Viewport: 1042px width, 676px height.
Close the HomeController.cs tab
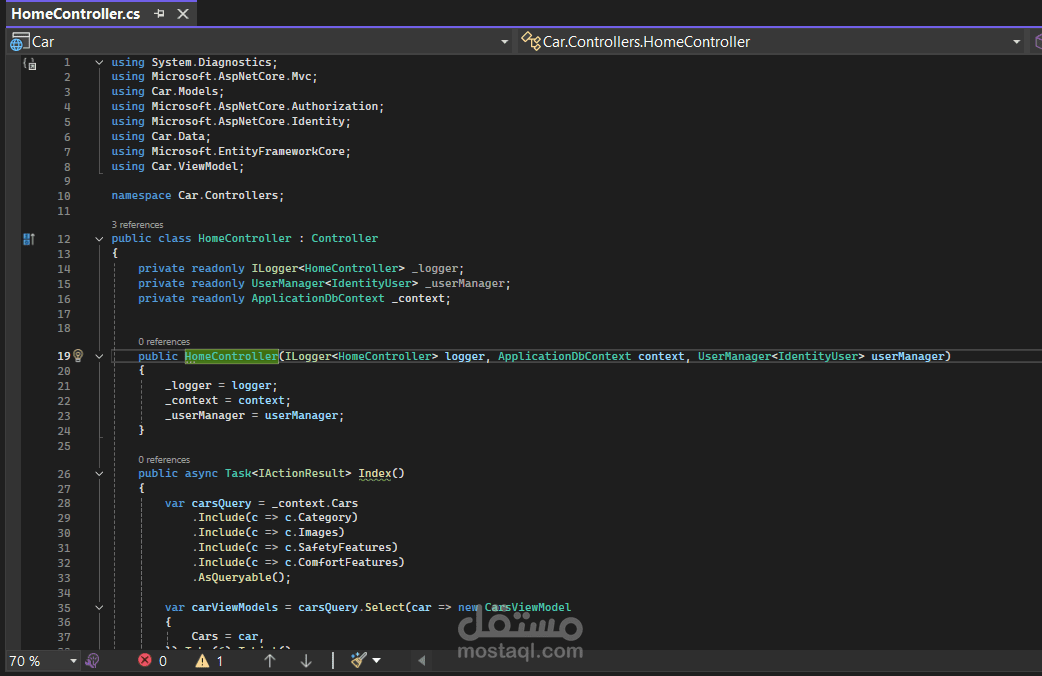click(x=183, y=13)
